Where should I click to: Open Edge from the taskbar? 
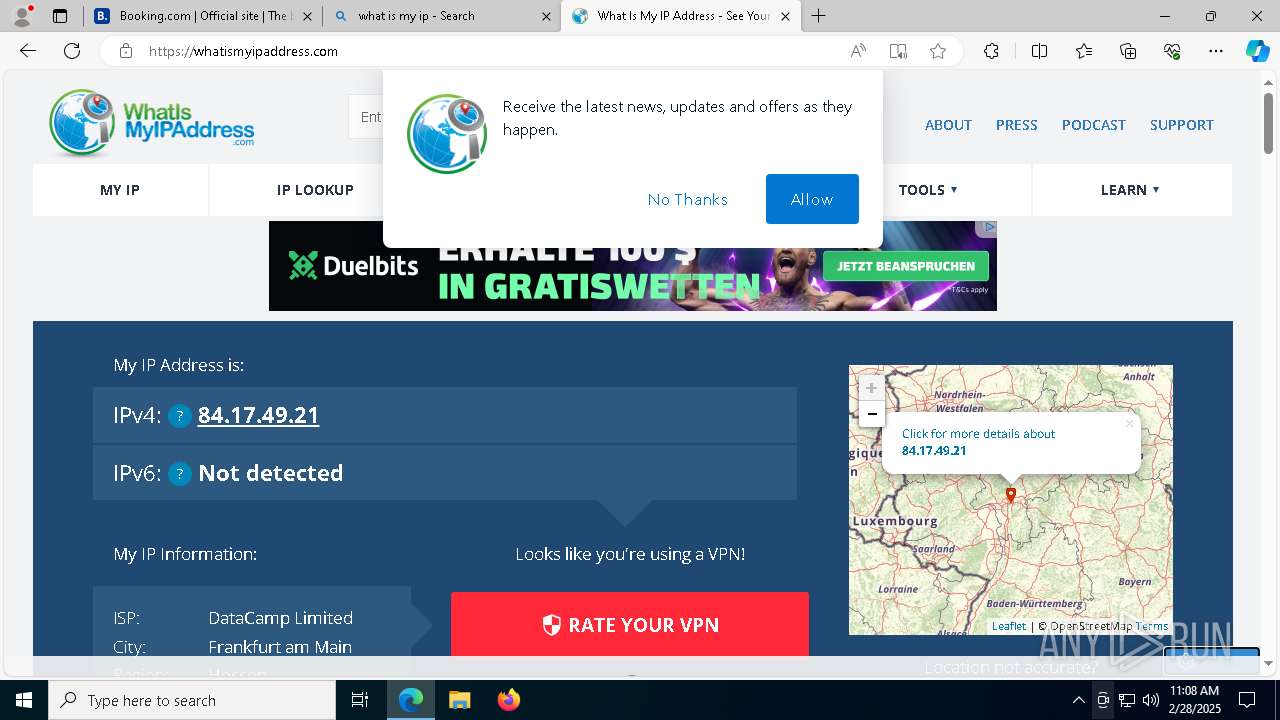point(411,700)
